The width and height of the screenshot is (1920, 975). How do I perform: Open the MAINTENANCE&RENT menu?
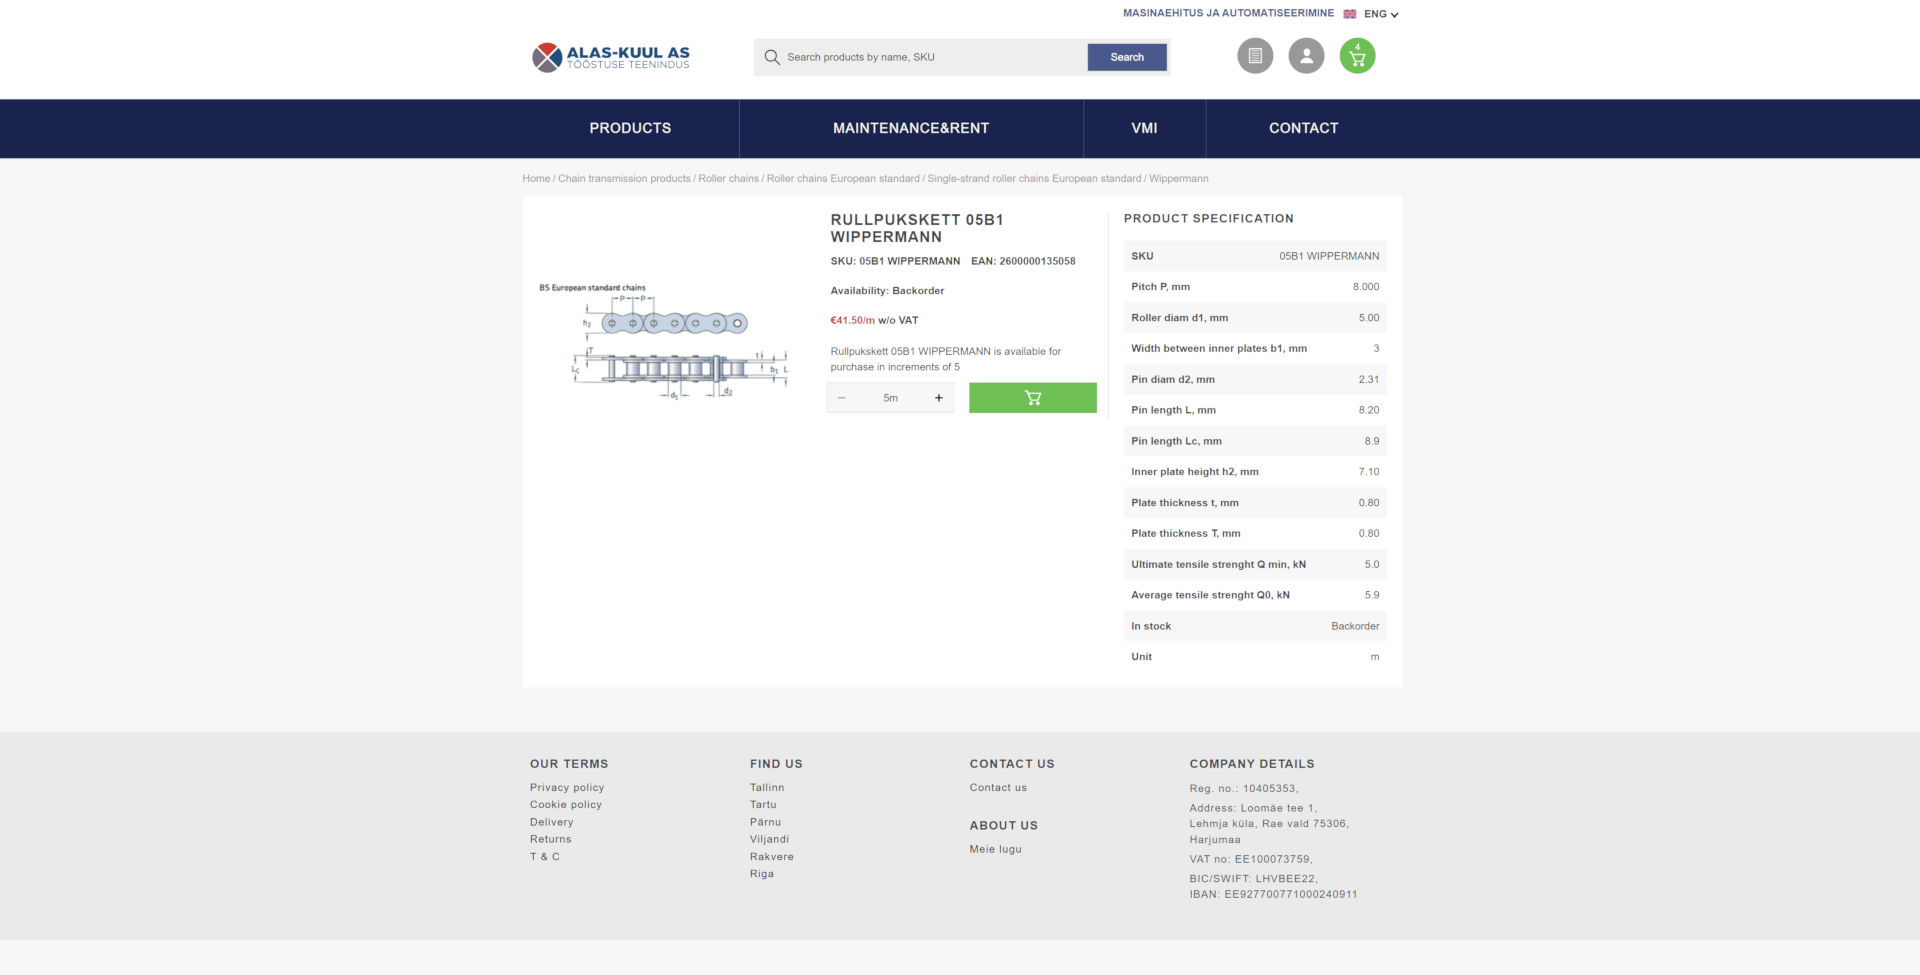click(910, 128)
